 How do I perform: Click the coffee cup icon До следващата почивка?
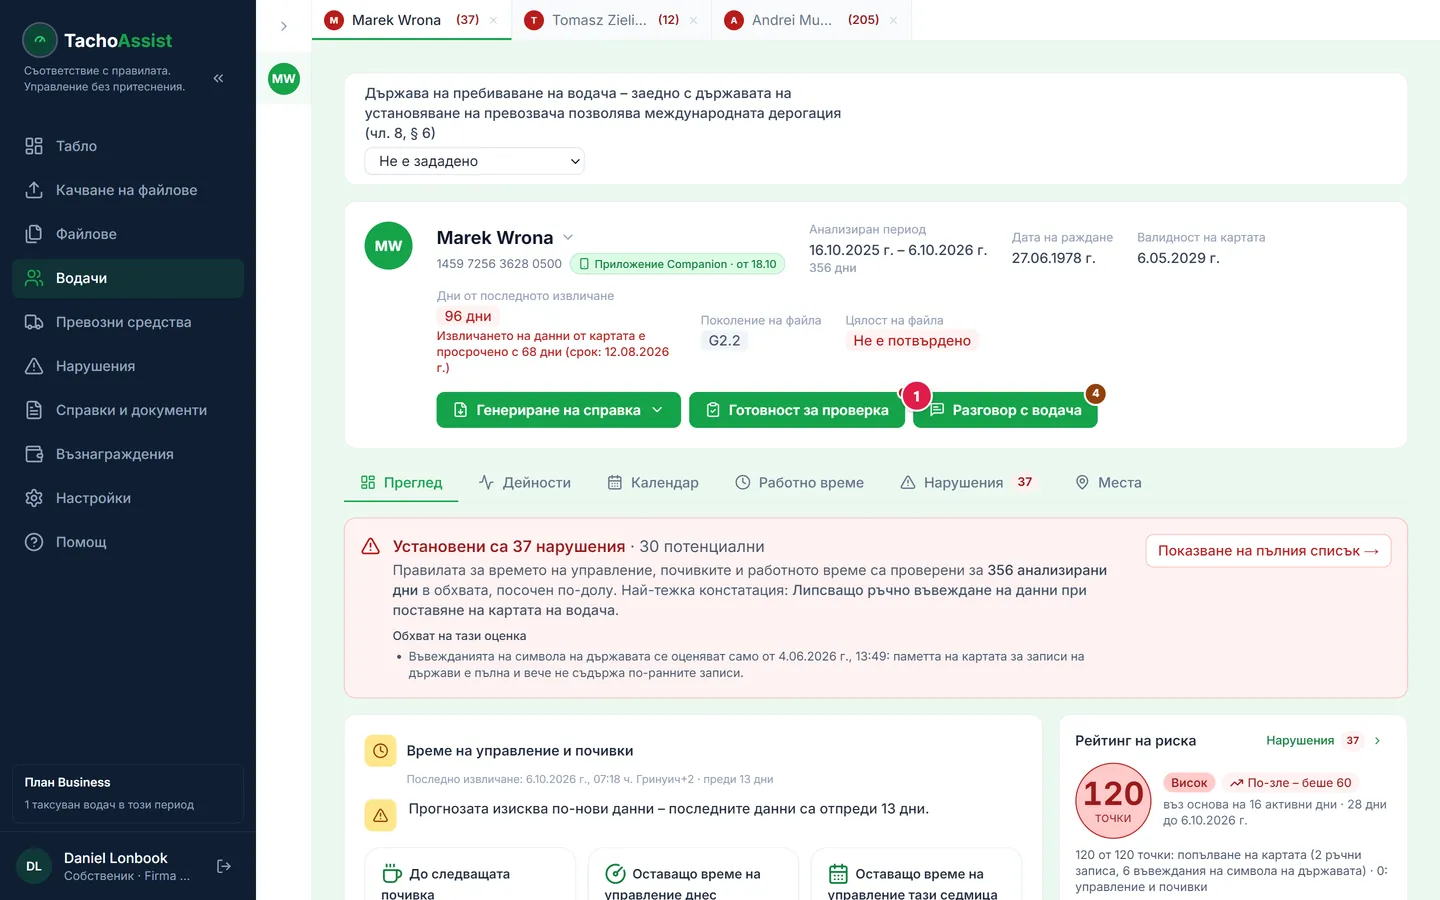click(x=392, y=874)
